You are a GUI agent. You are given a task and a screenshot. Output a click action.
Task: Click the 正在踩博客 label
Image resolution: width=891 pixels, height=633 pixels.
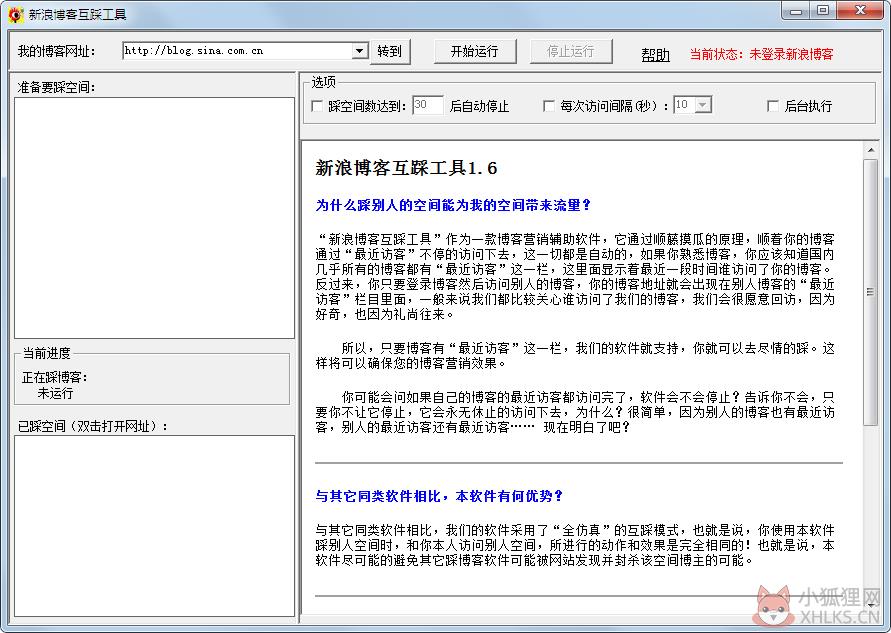55,377
